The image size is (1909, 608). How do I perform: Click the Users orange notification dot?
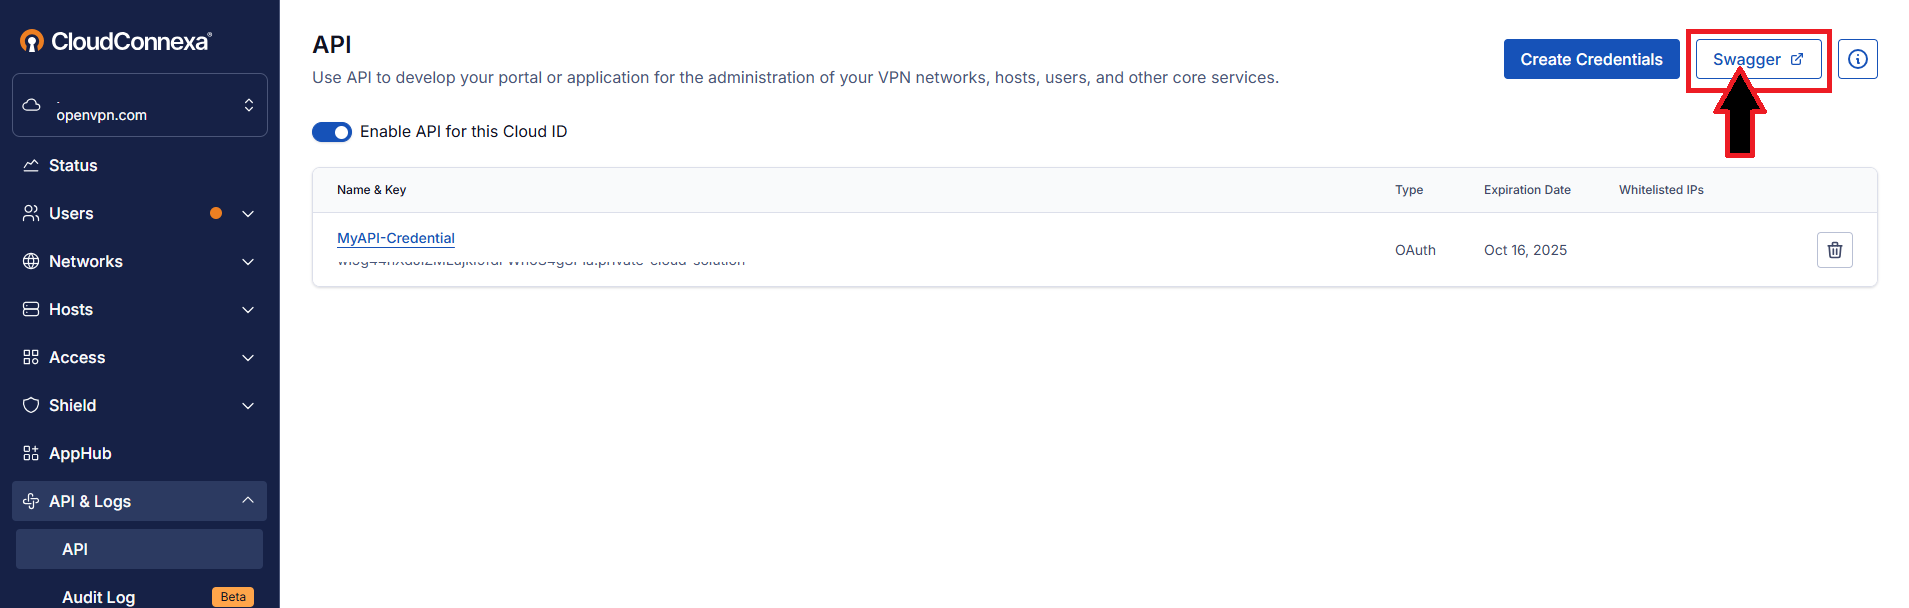pyautogui.click(x=216, y=213)
